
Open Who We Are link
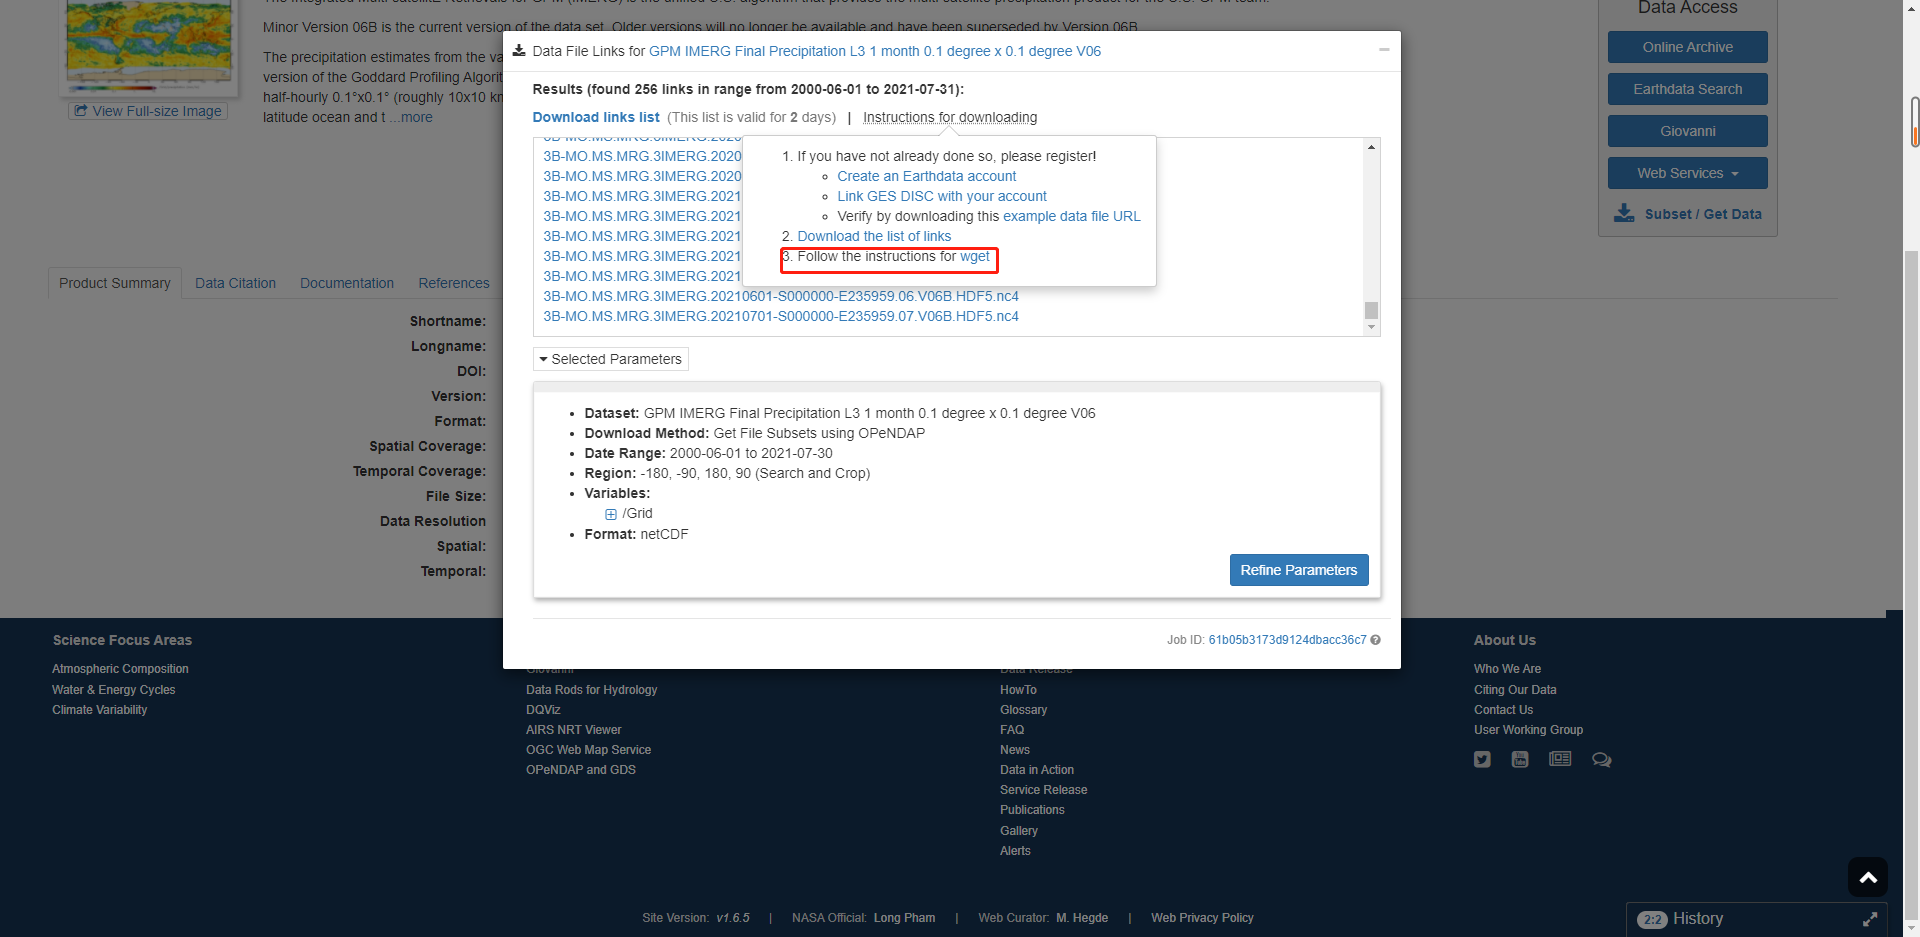coord(1507,669)
